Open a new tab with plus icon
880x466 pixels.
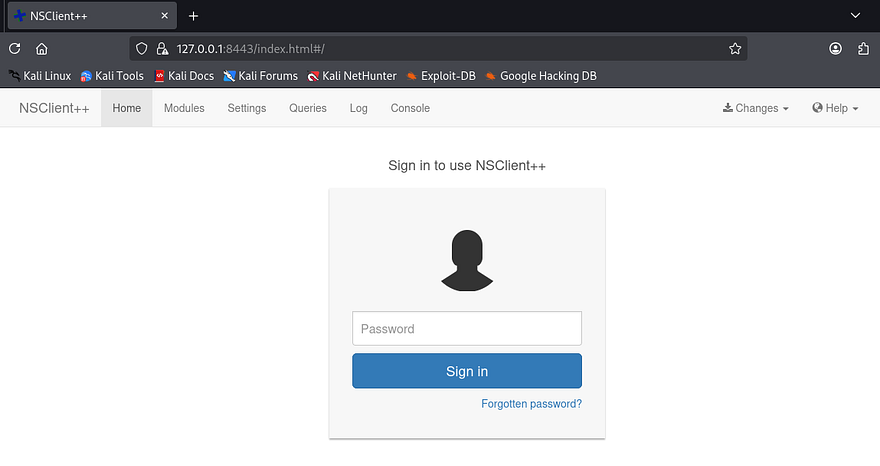[x=193, y=16]
